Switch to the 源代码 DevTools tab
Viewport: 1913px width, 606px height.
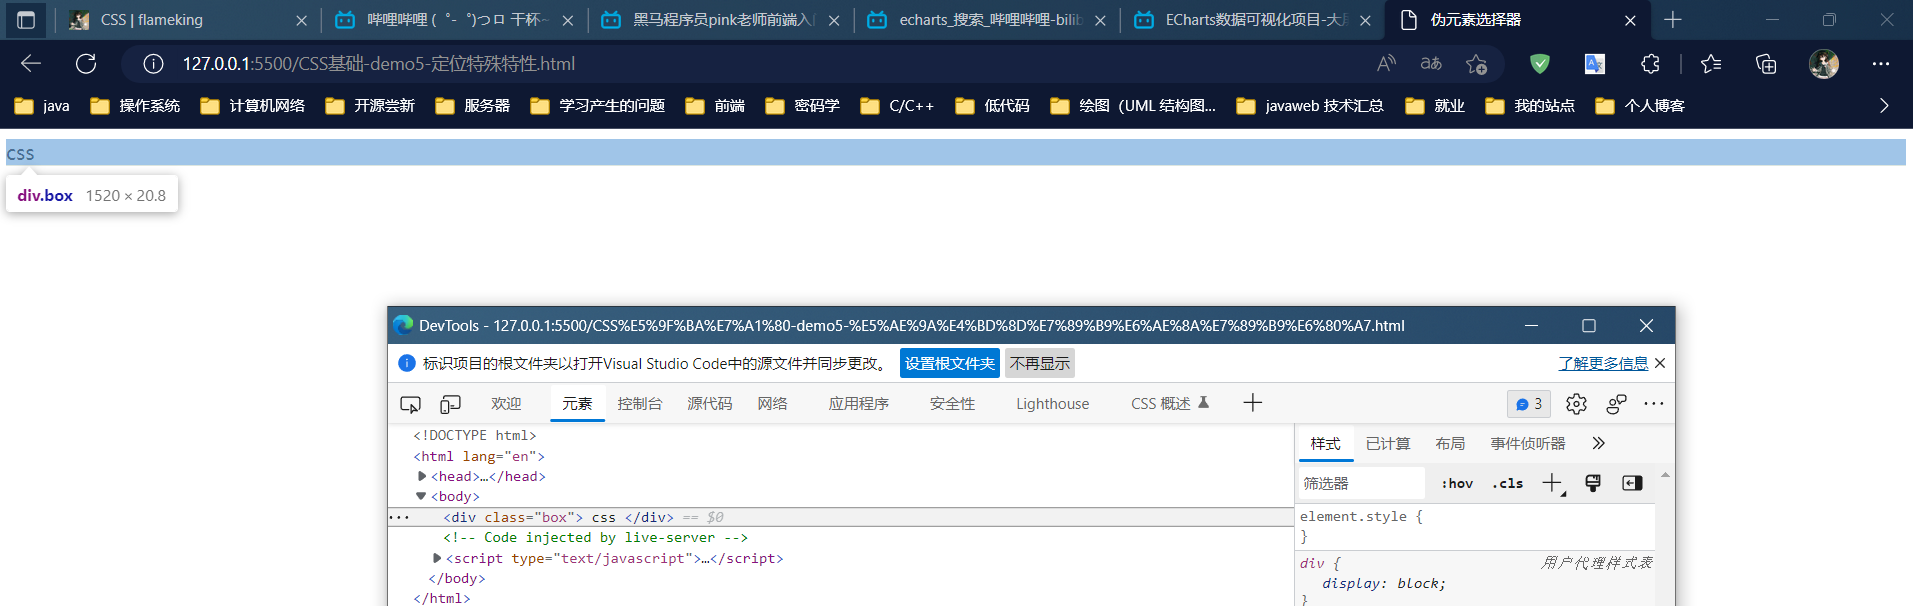pos(710,404)
